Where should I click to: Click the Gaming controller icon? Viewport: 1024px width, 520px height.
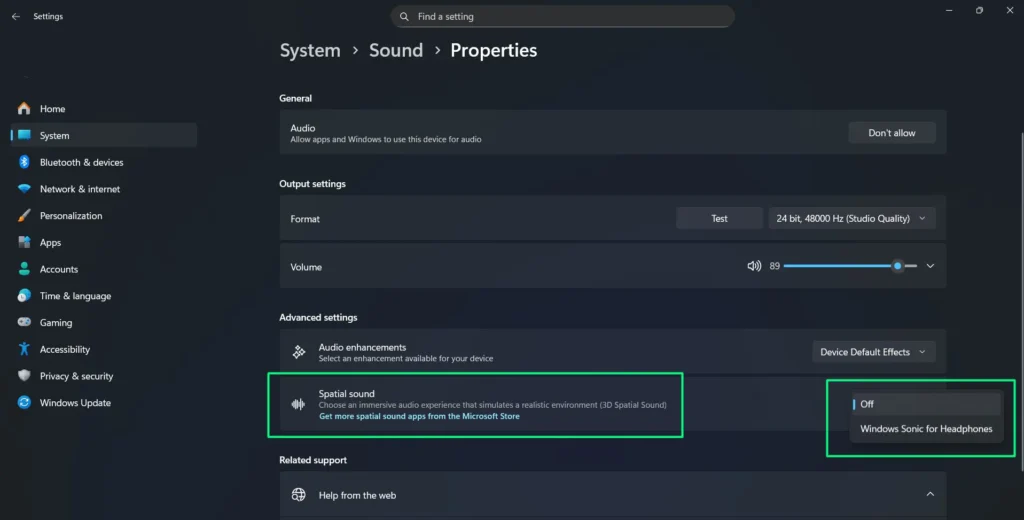[24, 323]
